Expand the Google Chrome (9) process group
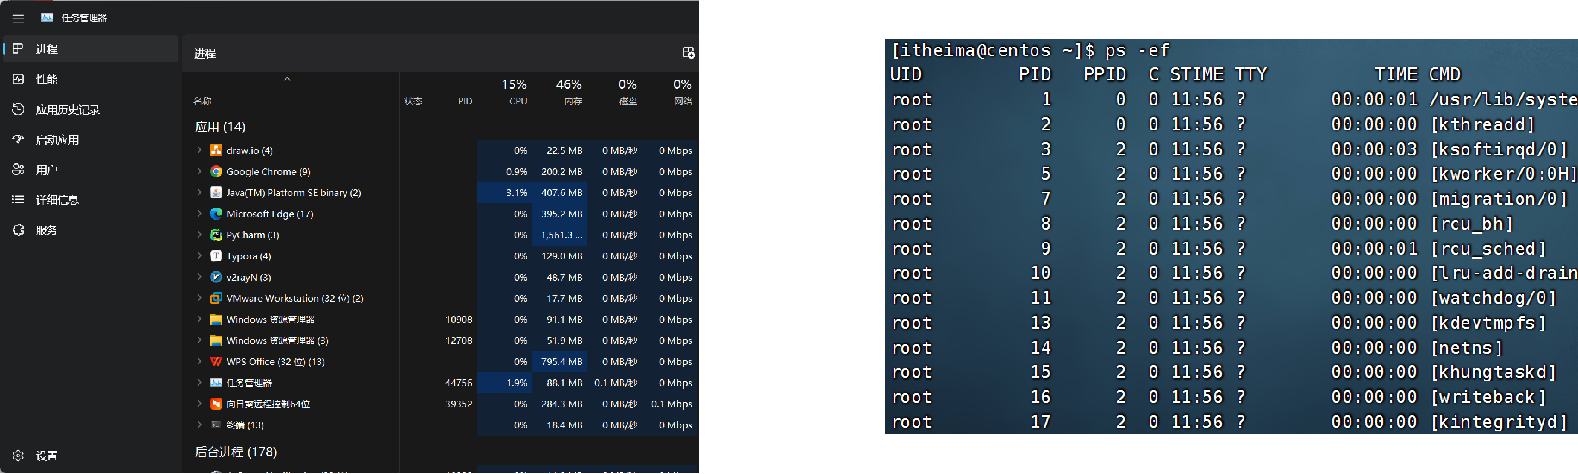 coord(199,171)
